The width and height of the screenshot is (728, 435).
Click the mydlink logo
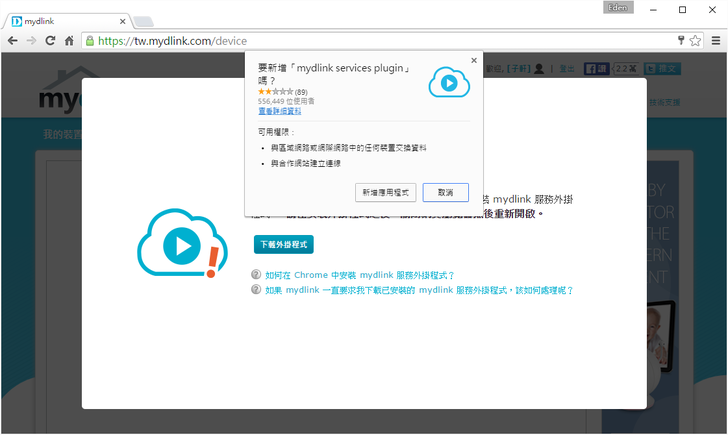click(x=60, y=91)
